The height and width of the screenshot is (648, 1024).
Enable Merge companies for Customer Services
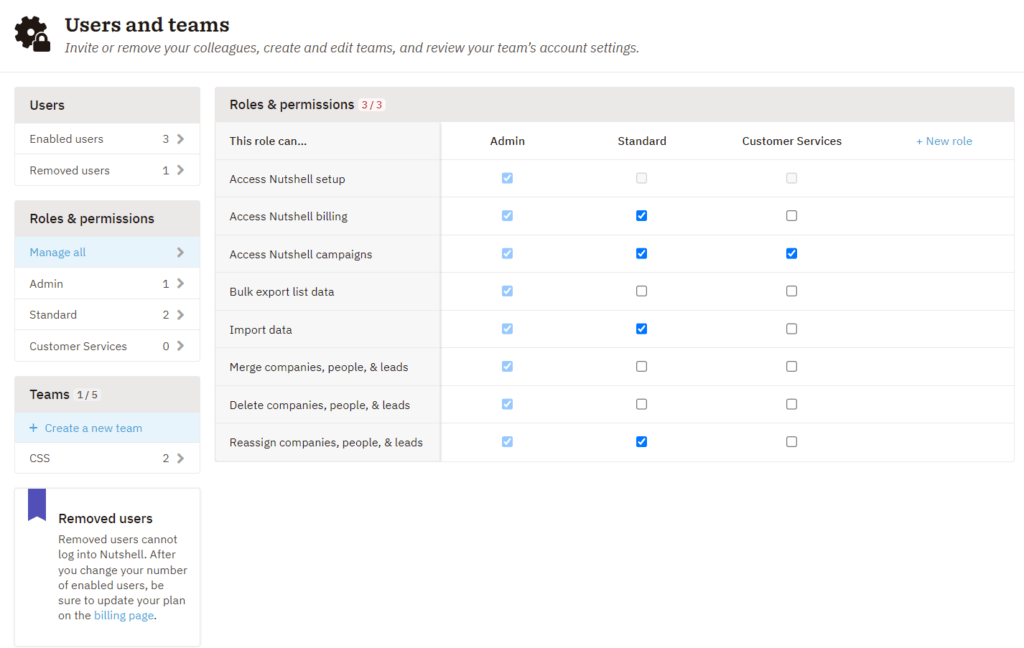[x=791, y=366]
